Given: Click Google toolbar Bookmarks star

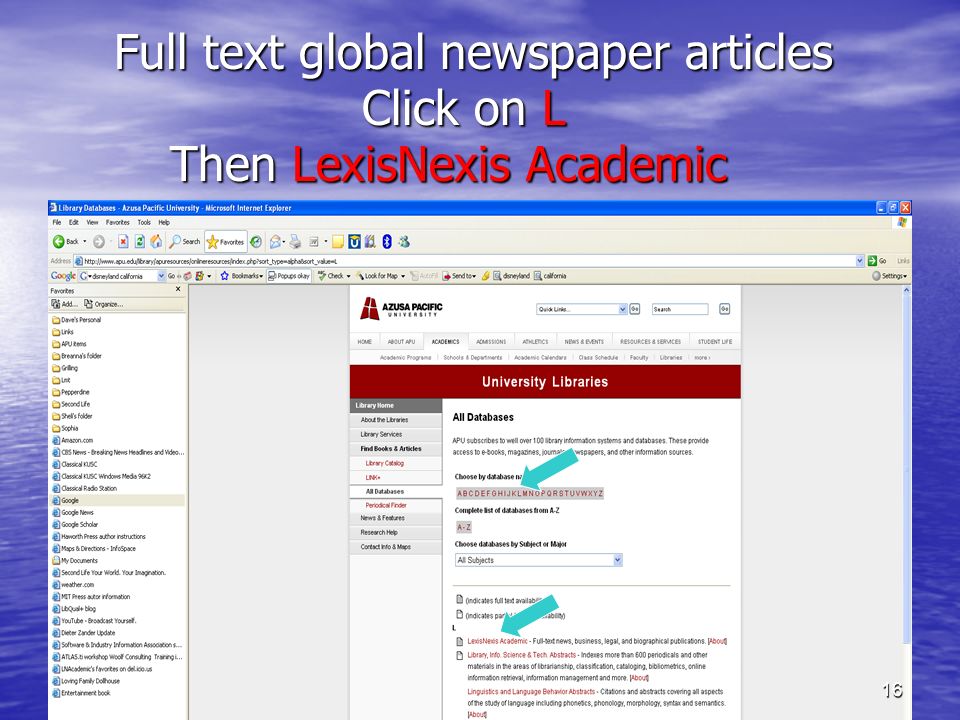Looking at the screenshot, I should 241,276.
